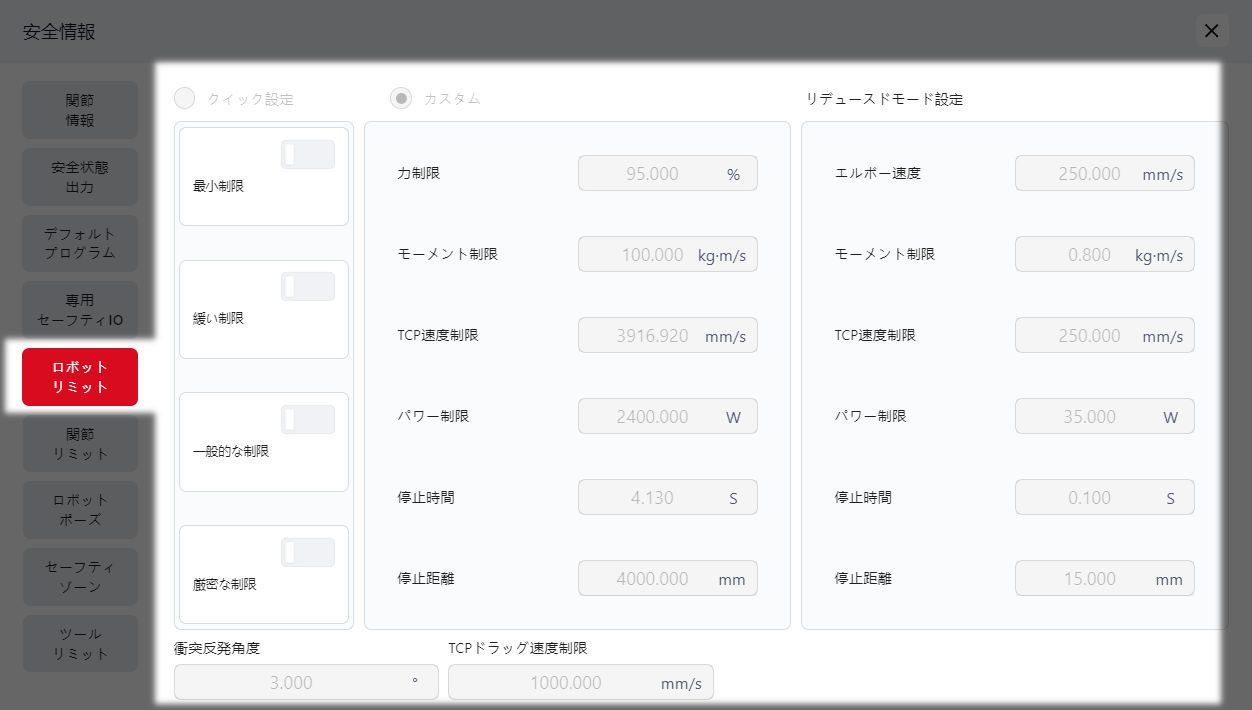Switch to ツールリミット tab
This screenshot has height=710, width=1252.
coord(80,643)
